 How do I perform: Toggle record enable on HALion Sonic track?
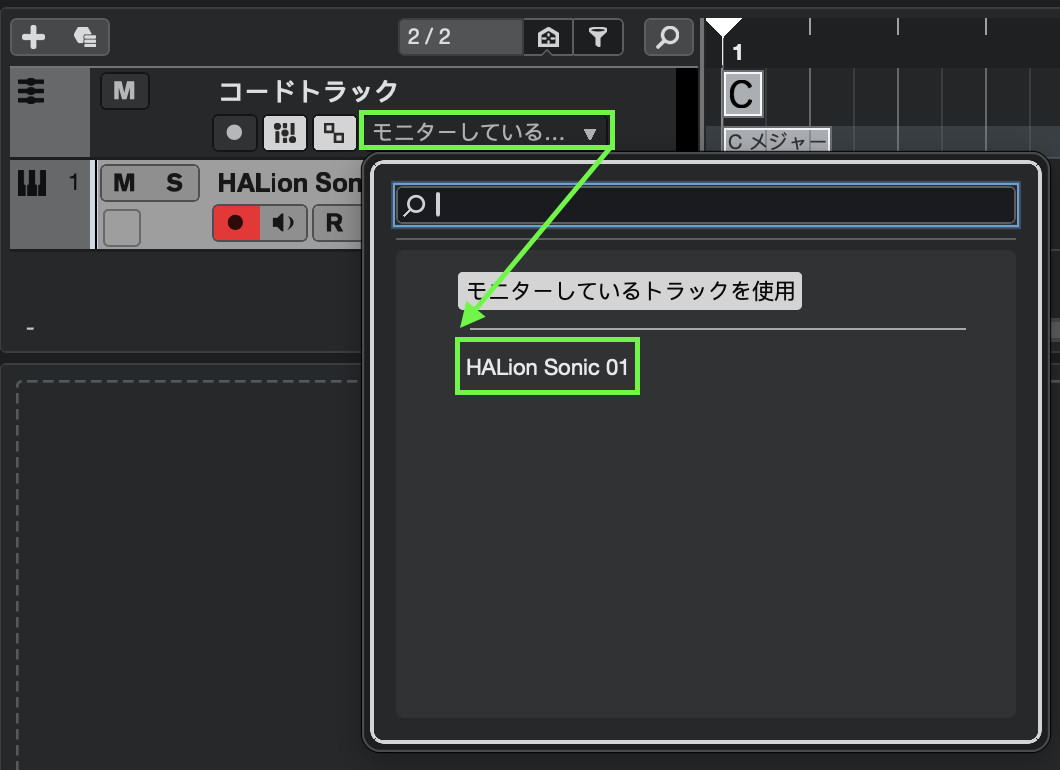236,223
